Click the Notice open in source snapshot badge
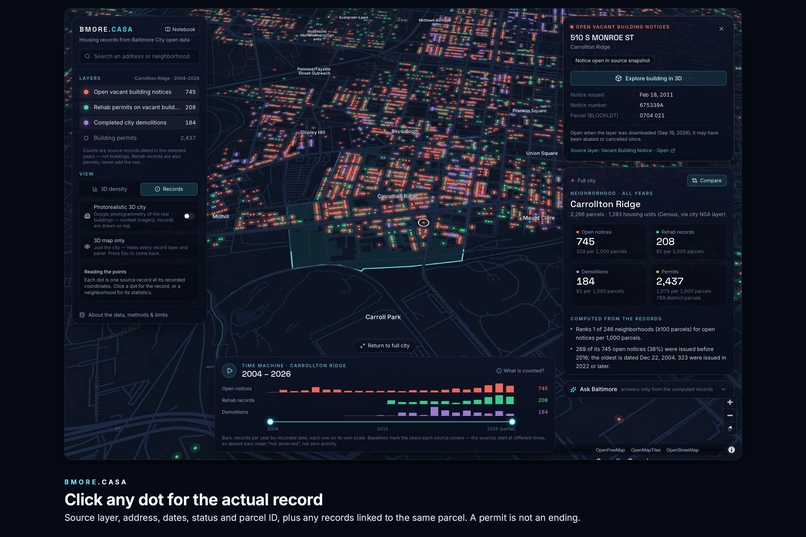Viewport: 806px width, 537px height. coord(612,61)
